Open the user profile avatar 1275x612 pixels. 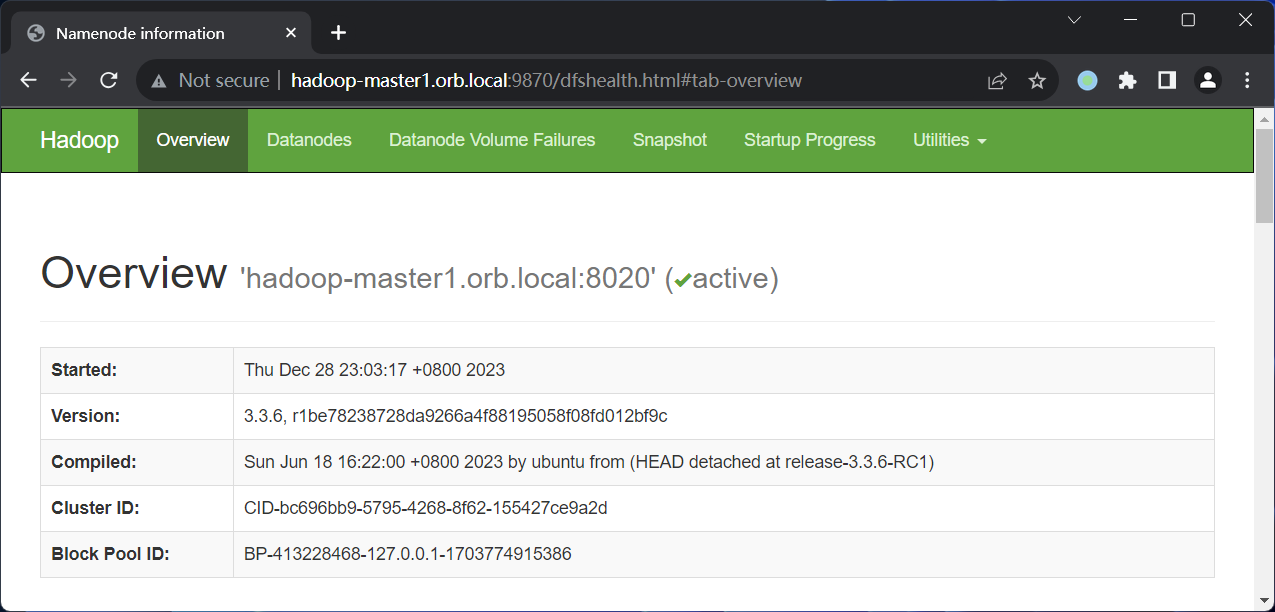(x=1207, y=81)
